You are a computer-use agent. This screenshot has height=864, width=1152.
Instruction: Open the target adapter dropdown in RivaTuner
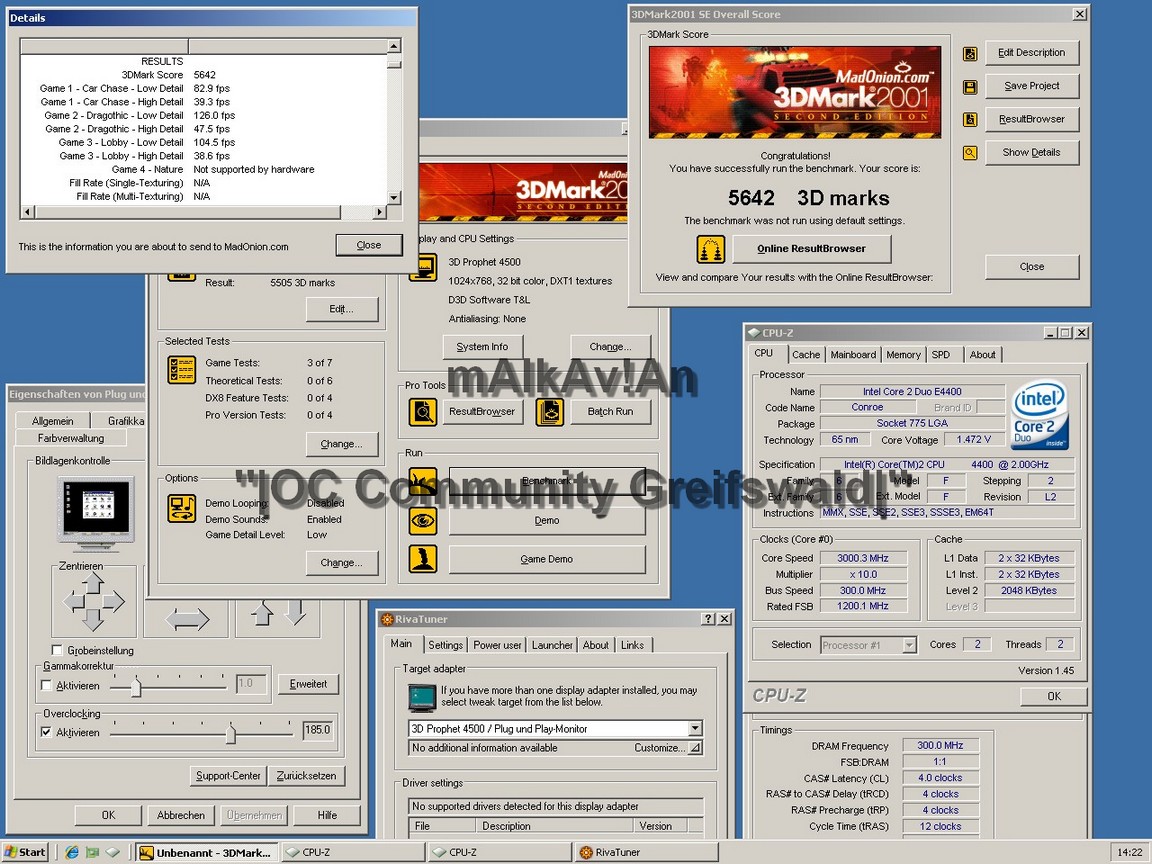[x=695, y=729]
